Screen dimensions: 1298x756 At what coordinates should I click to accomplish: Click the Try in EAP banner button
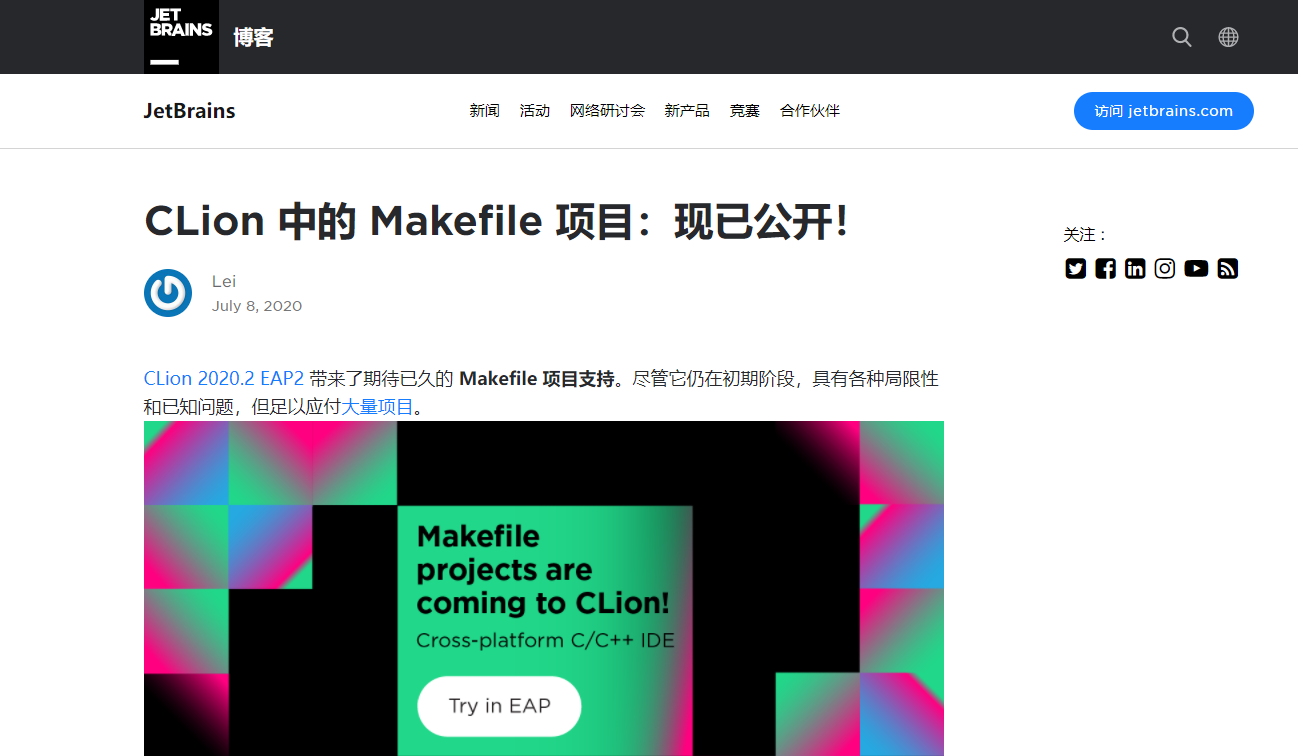click(499, 706)
